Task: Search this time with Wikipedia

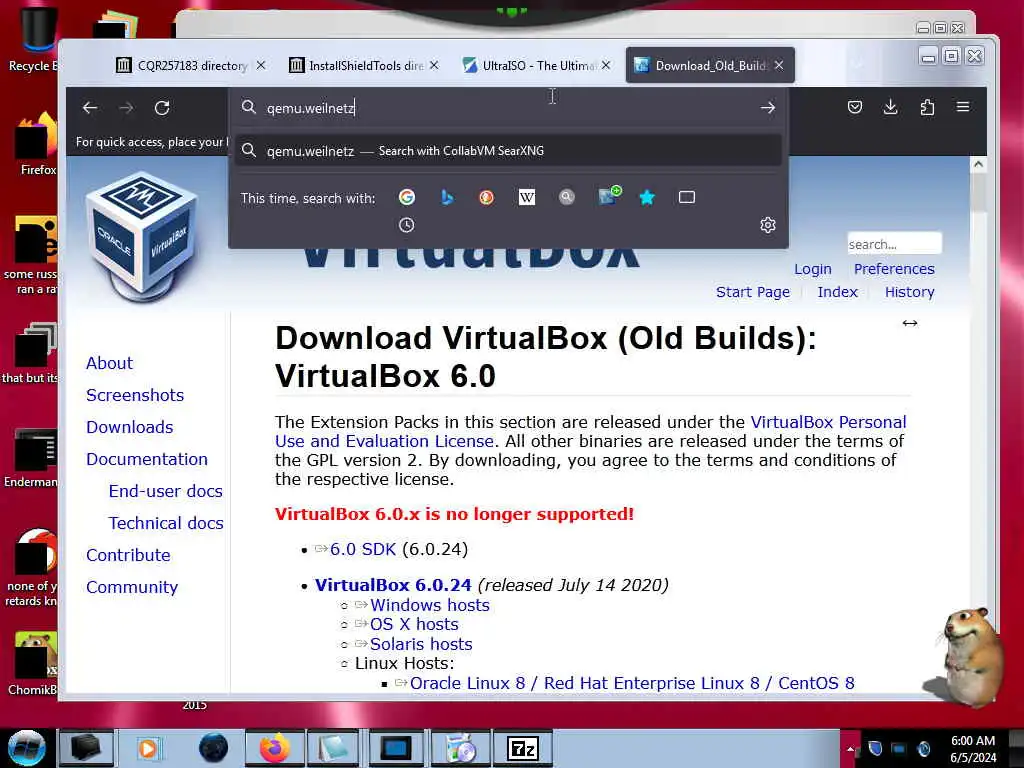Action: point(526,197)
